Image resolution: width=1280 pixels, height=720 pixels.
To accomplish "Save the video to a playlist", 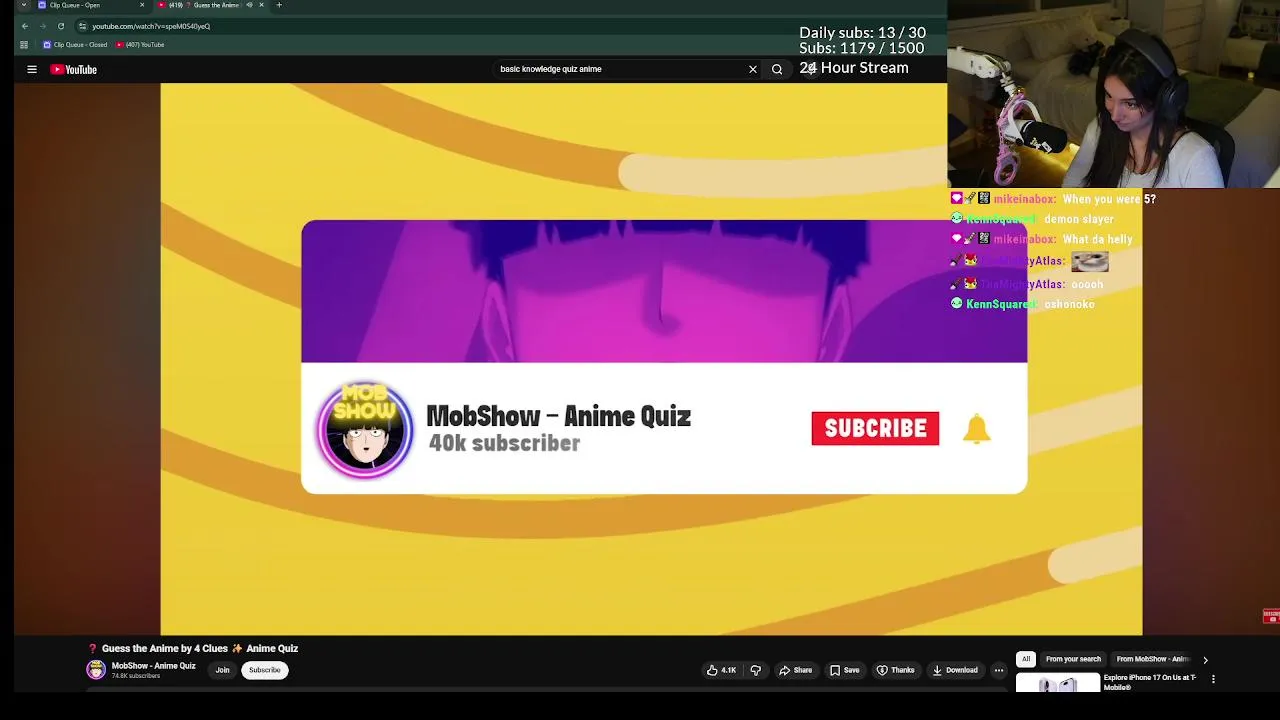I will (x=844, y=670).
